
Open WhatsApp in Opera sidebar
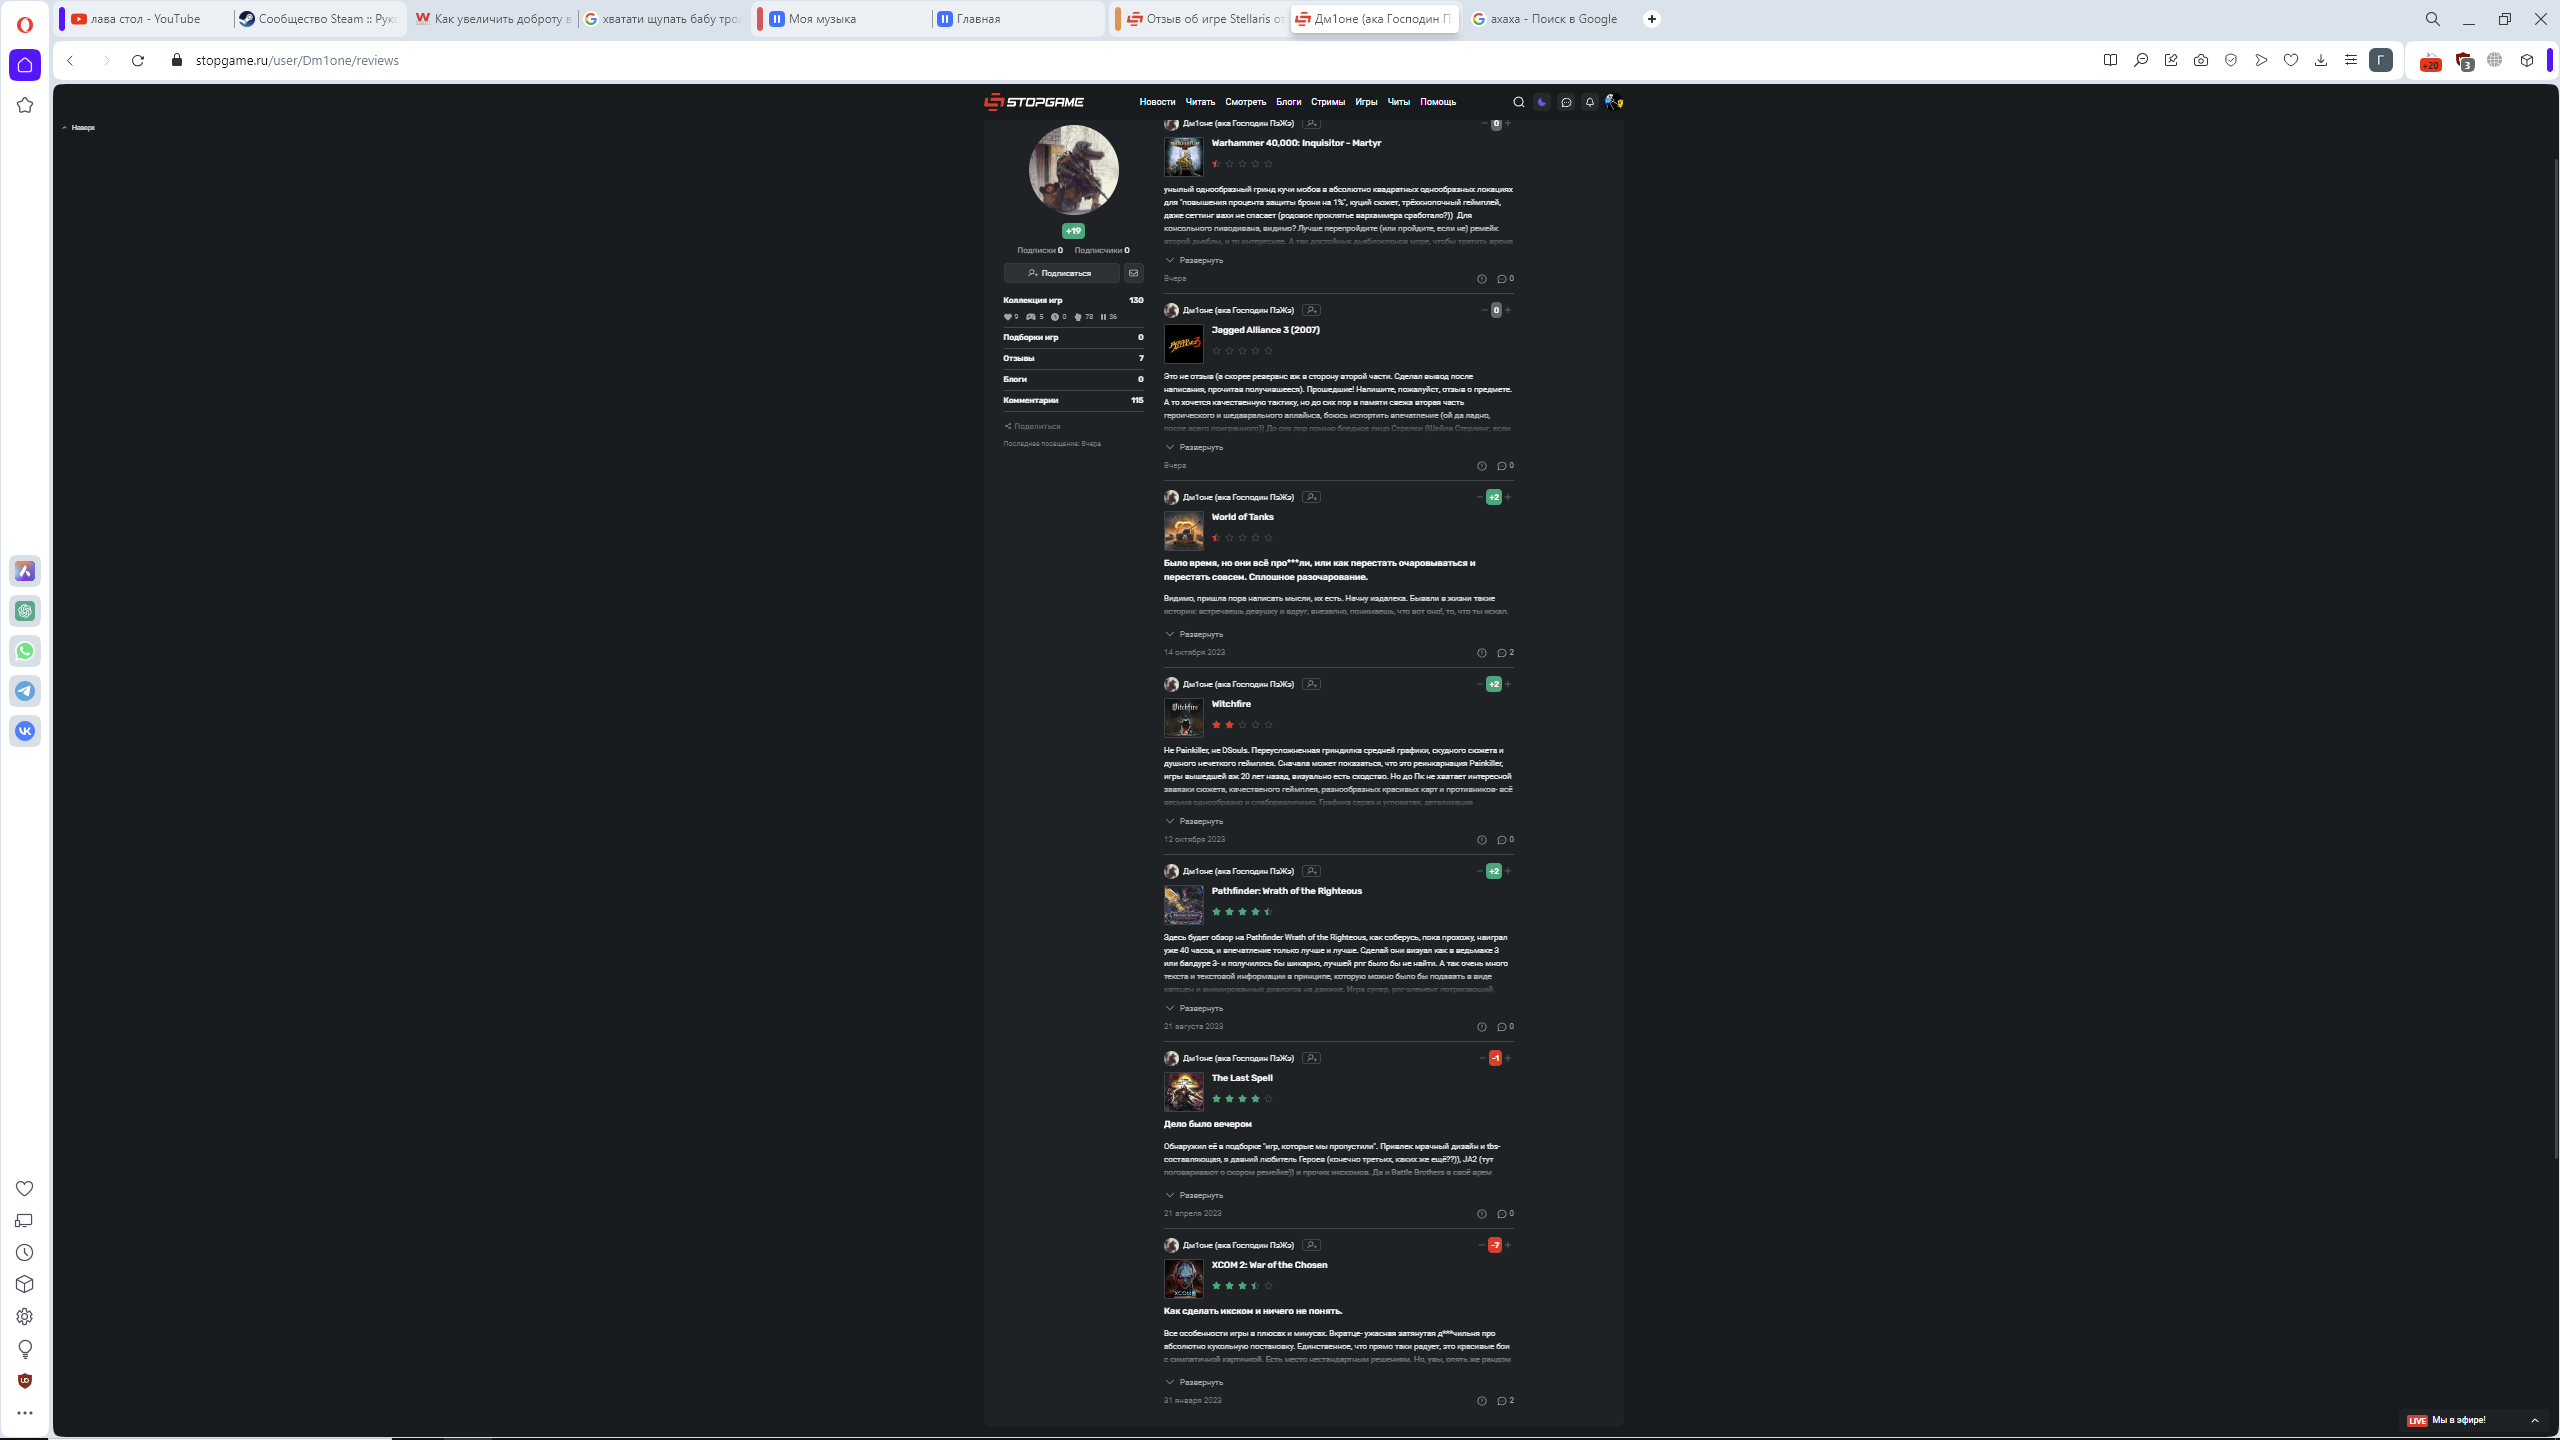tap(25, 651)
